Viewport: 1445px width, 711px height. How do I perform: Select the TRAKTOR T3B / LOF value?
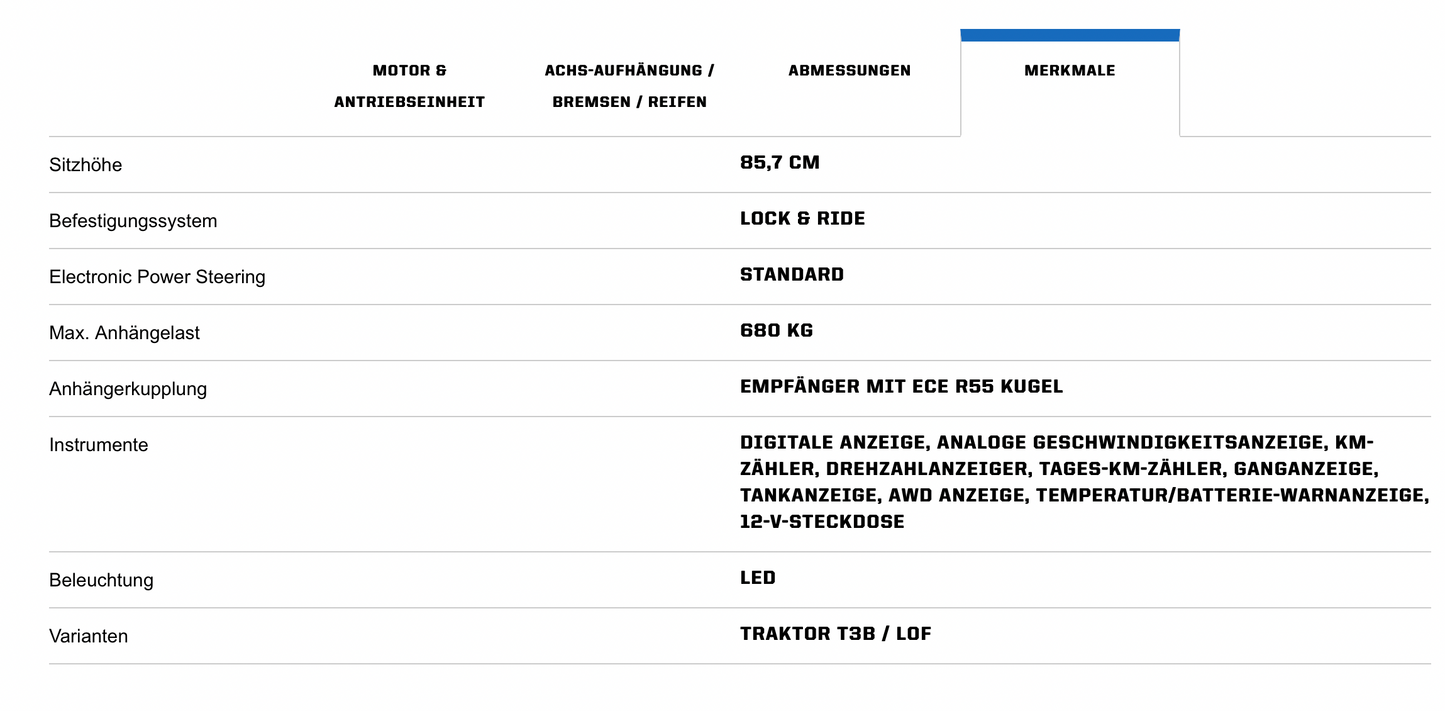[836, 633]
